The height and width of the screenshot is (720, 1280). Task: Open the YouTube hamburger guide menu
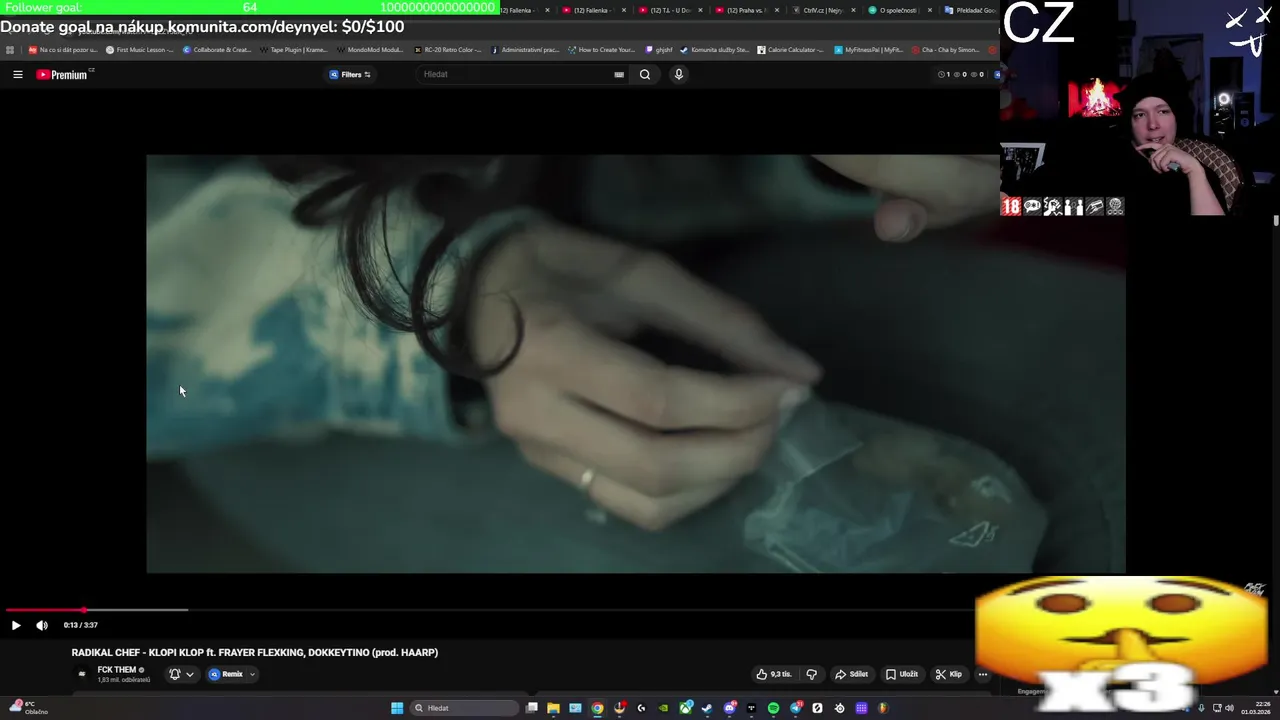click(17, 74)
